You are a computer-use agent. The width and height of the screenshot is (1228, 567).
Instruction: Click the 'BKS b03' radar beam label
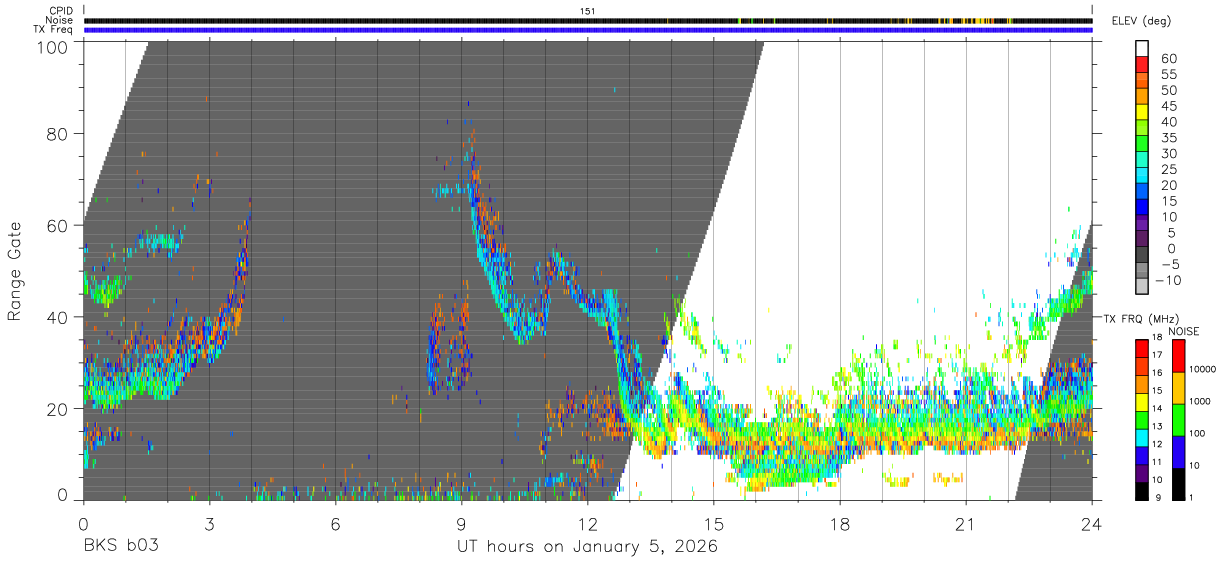tap(121, 547)
